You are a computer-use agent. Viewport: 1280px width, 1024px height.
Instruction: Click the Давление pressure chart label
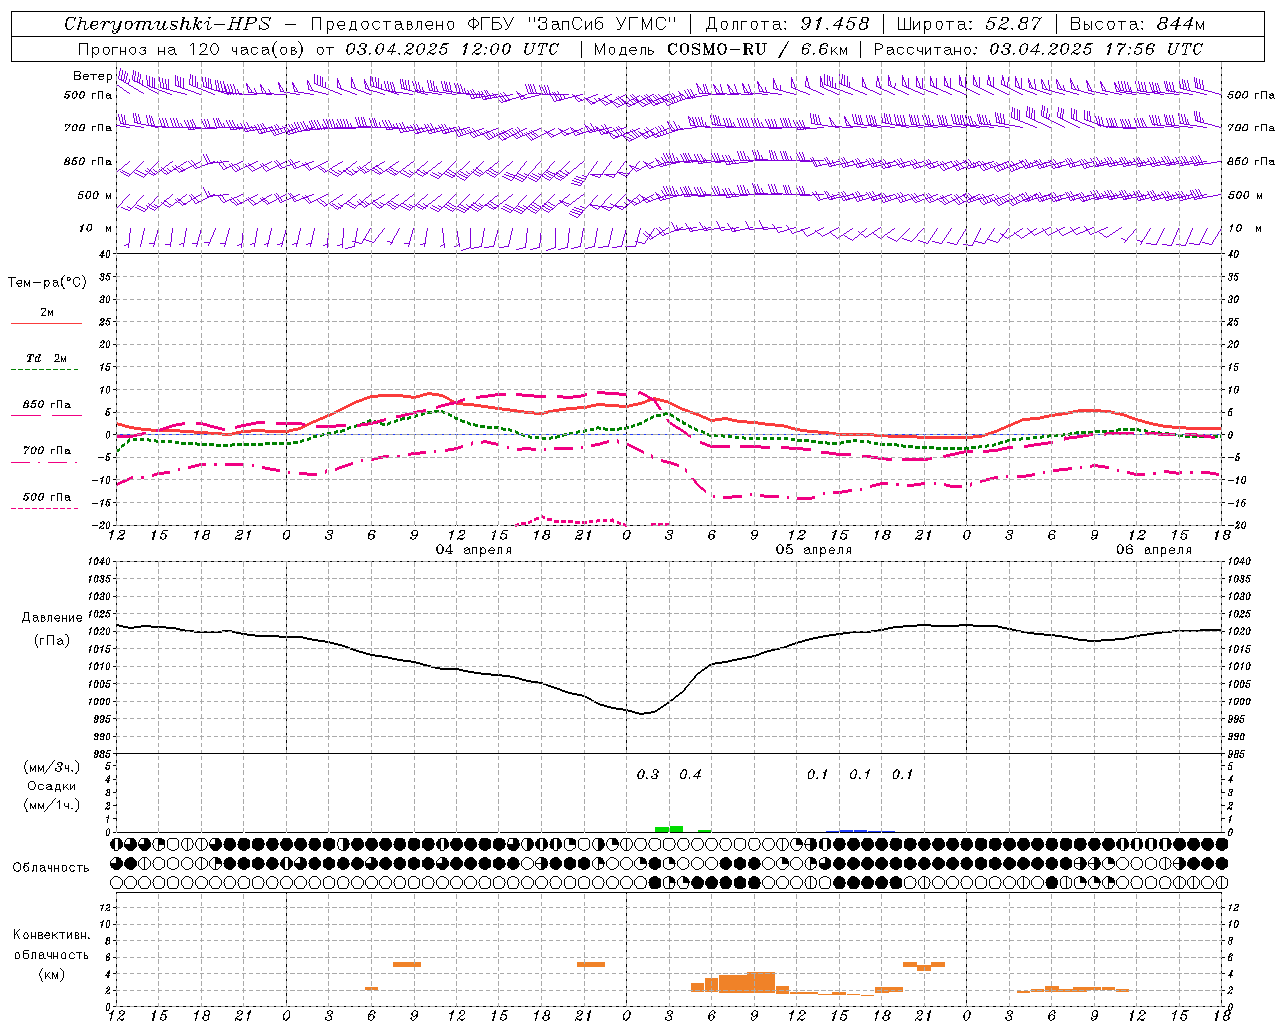click(52, 618)
